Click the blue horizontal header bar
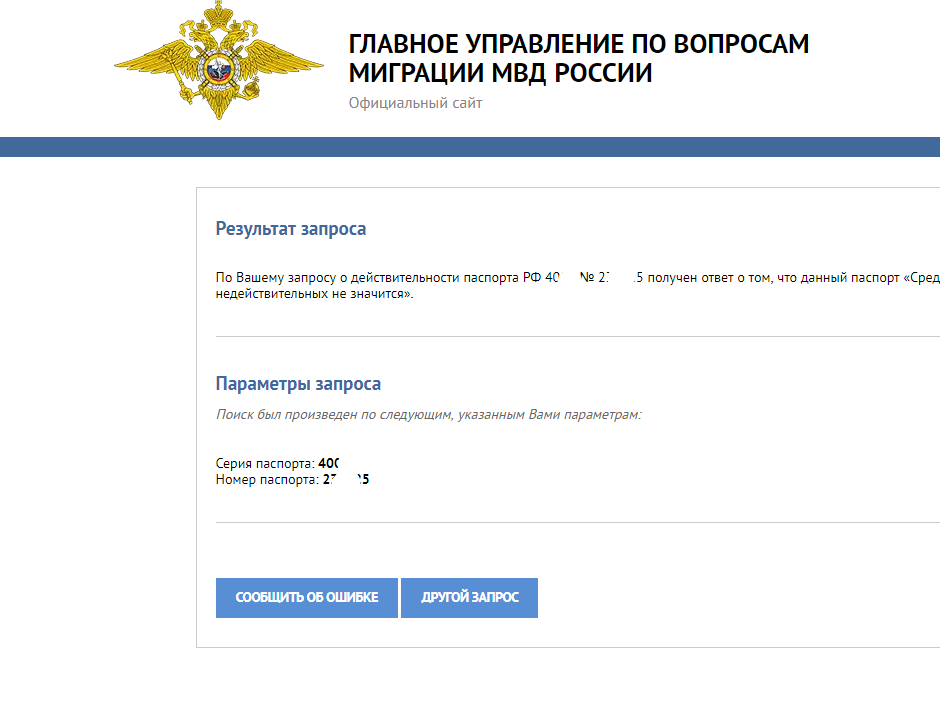This screenshot has width=940, height=705. click(x=470, y=147)
